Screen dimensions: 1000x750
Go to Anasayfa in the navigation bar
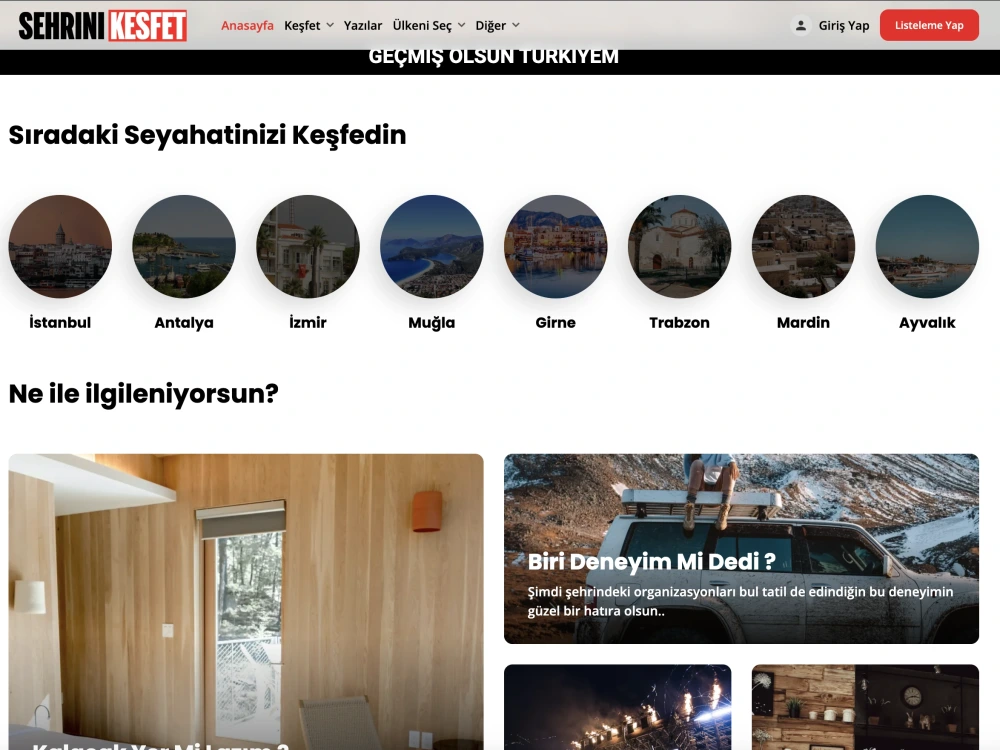click(247, 26)
